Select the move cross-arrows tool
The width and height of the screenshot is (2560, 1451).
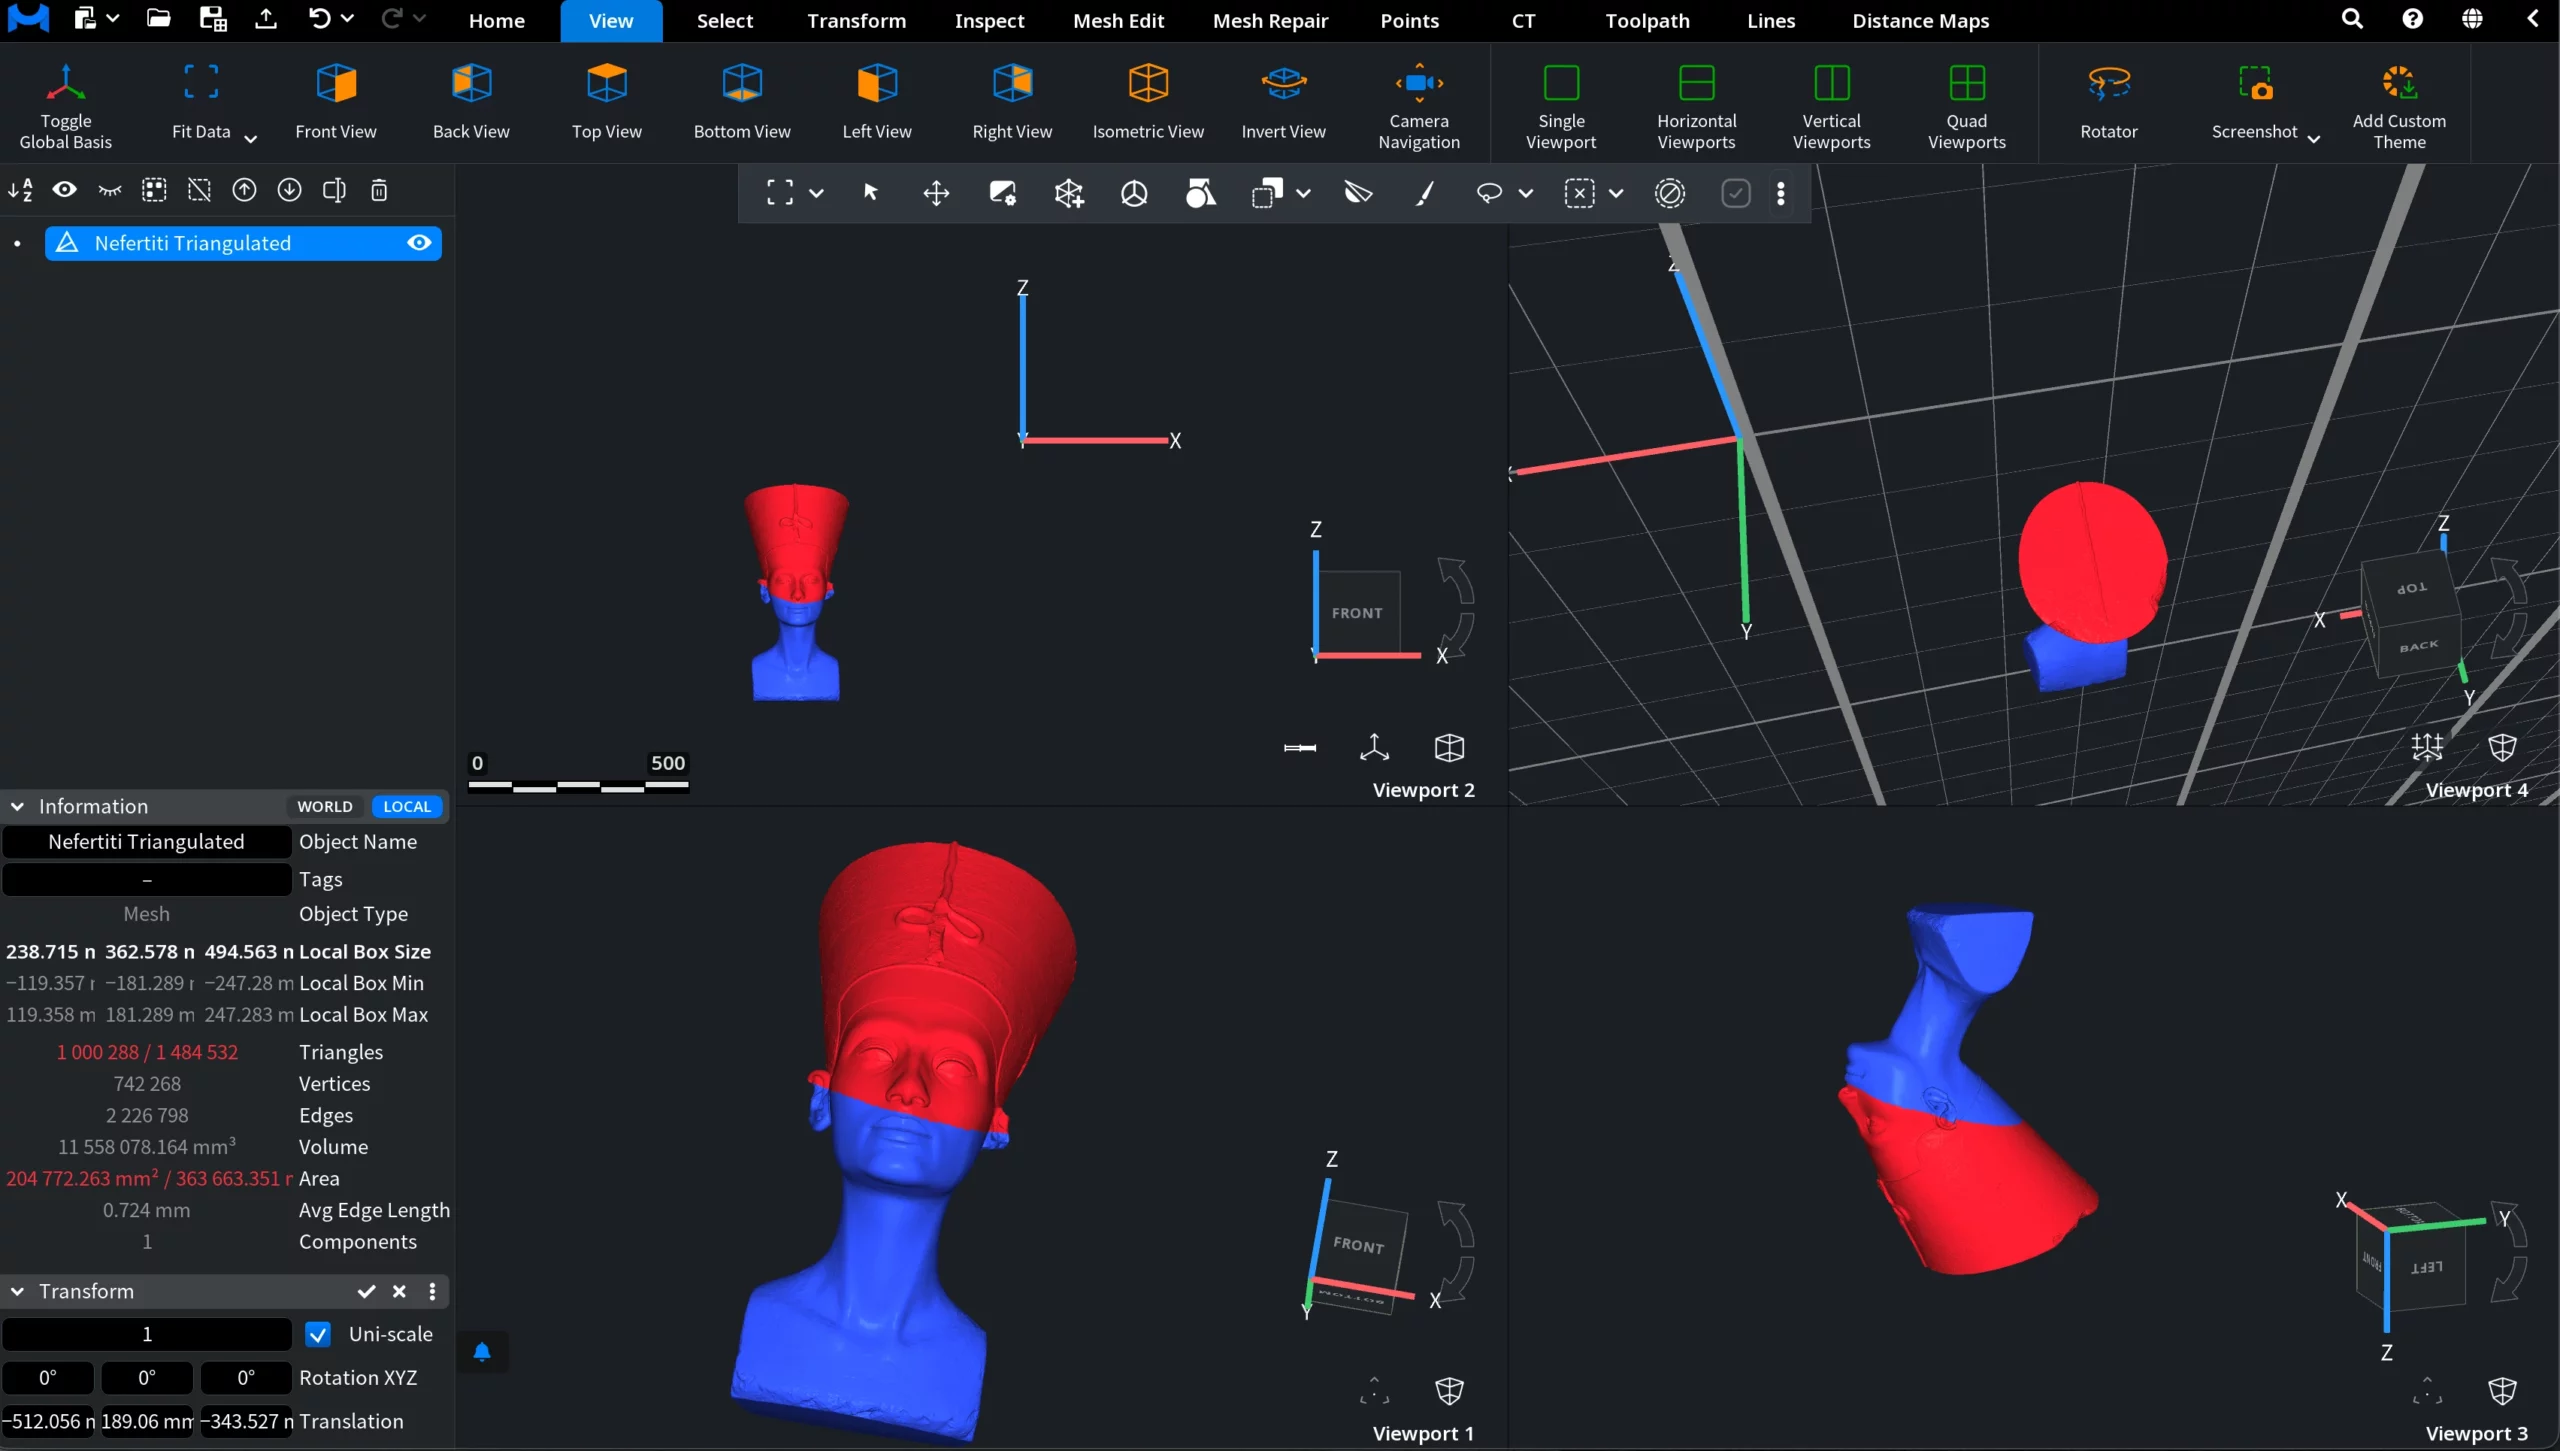point(936,193)
